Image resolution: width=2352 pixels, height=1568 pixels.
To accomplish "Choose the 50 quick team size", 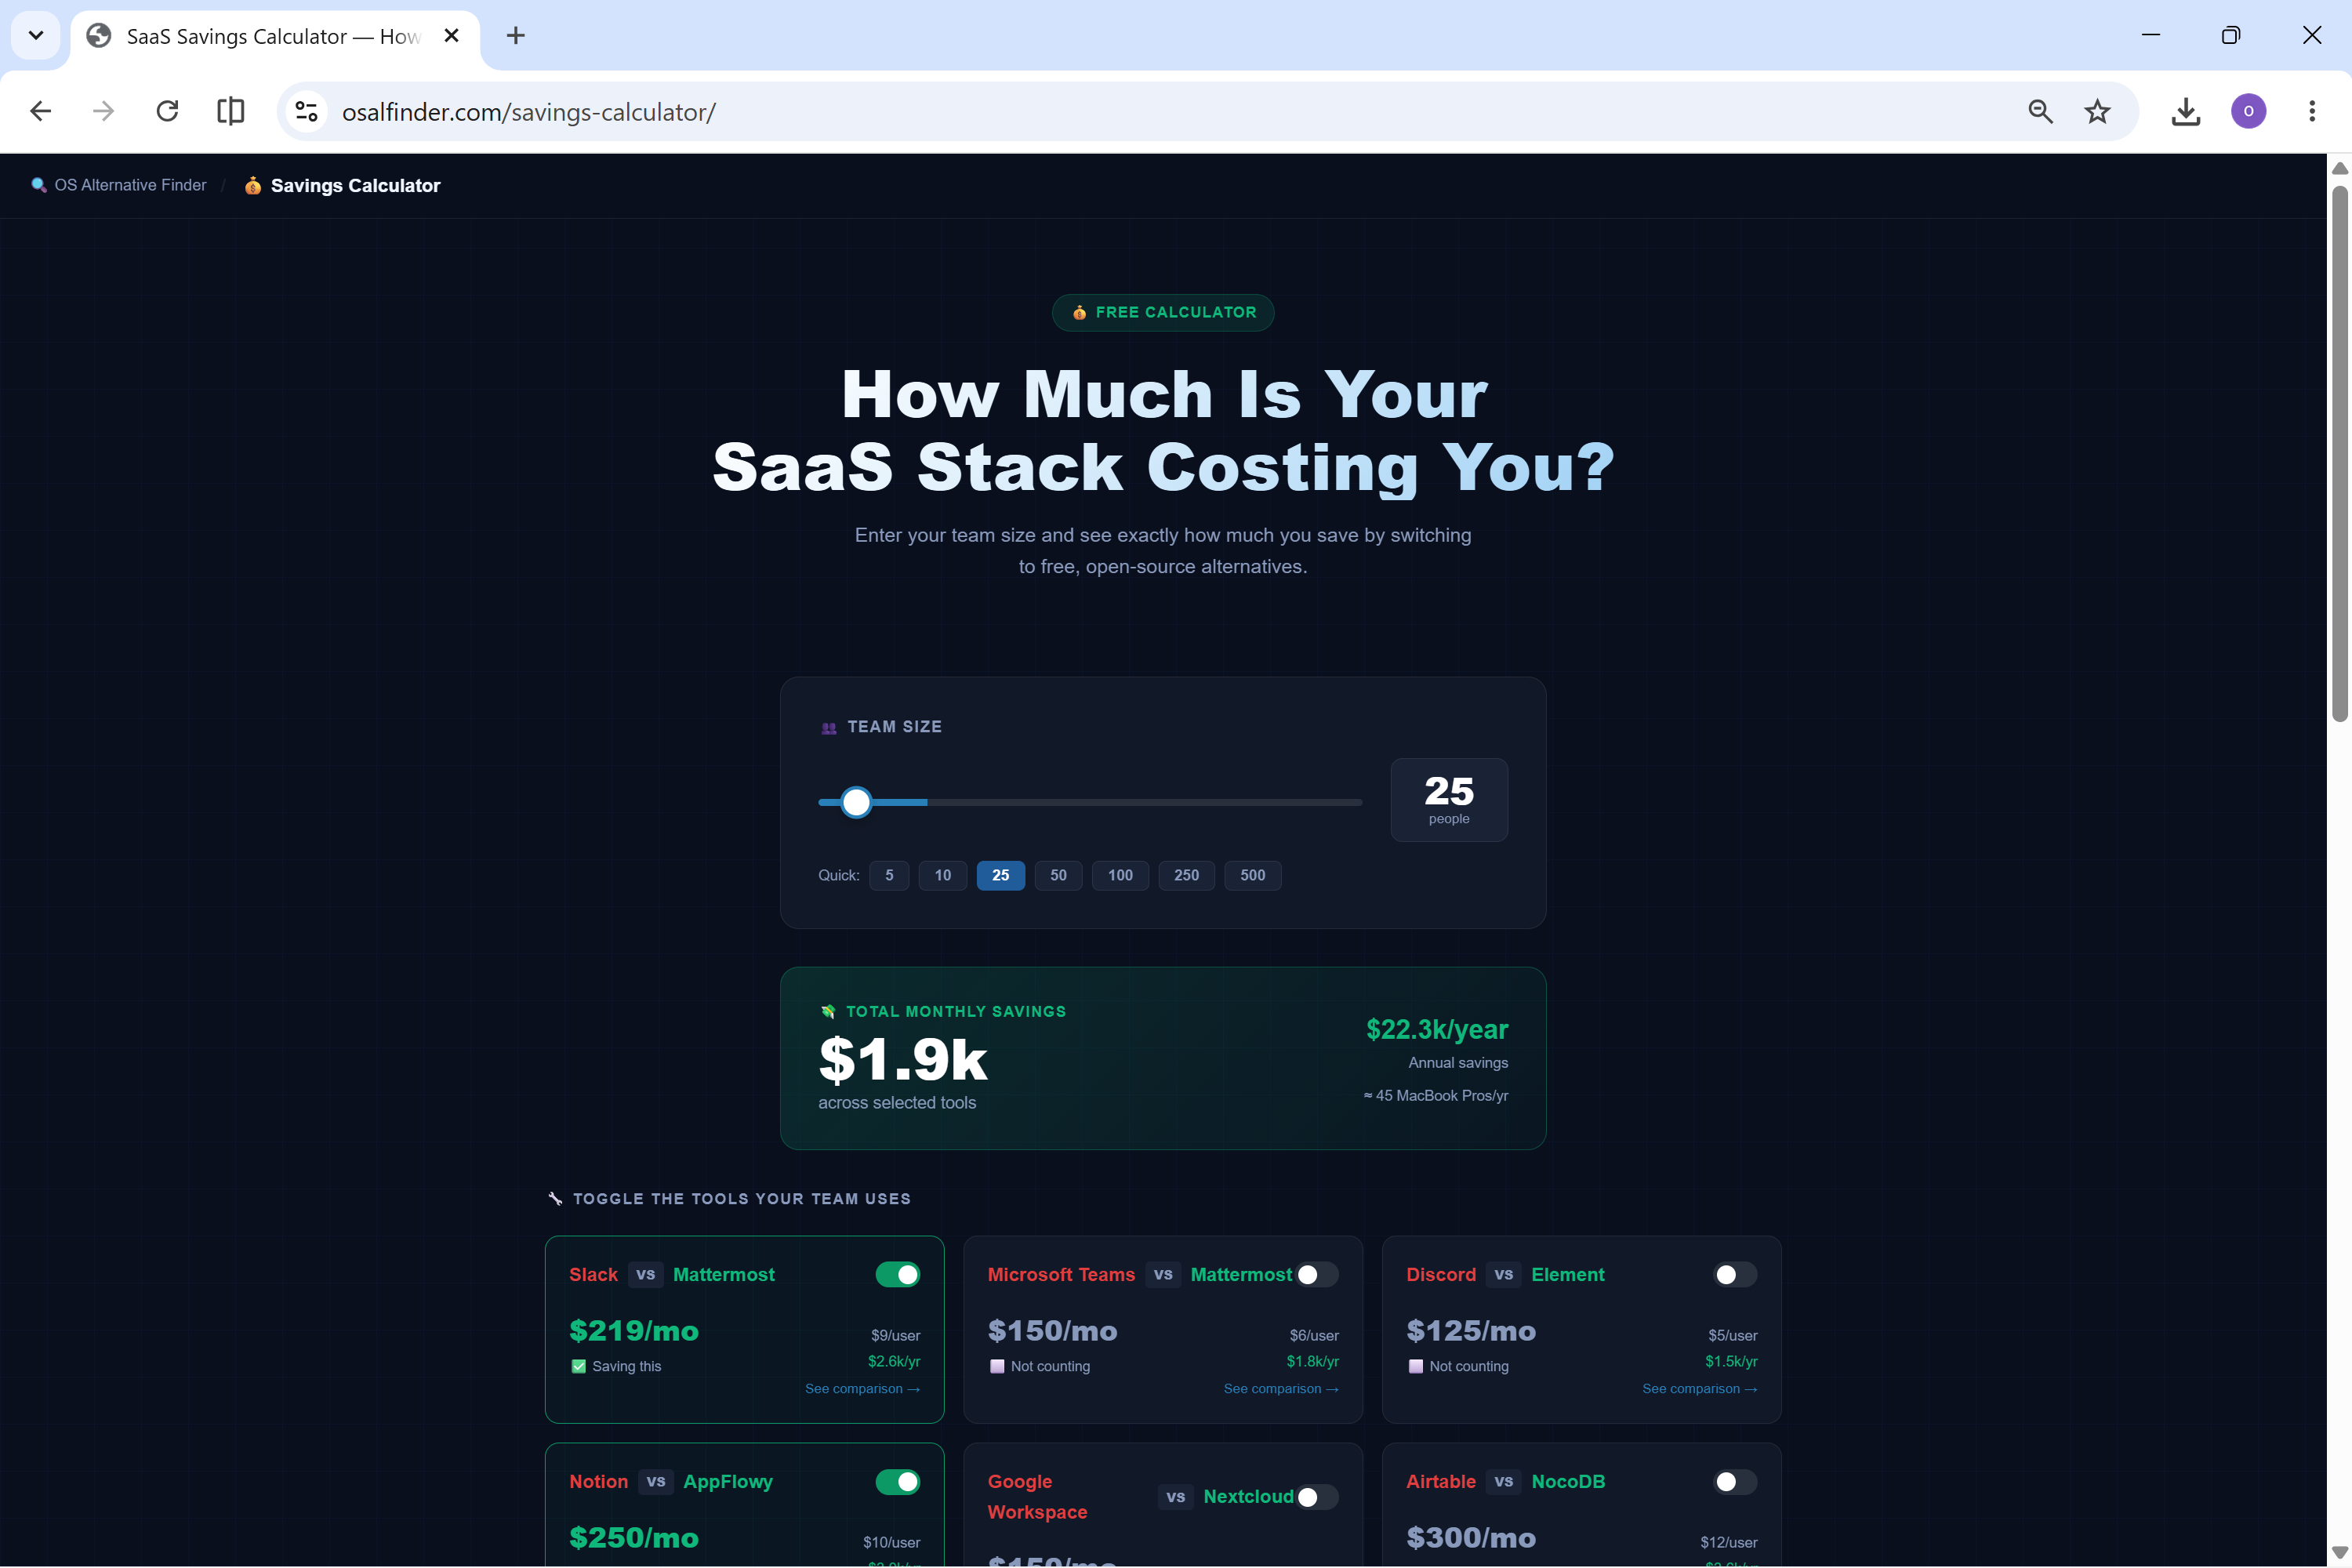I will (1058, 875).
